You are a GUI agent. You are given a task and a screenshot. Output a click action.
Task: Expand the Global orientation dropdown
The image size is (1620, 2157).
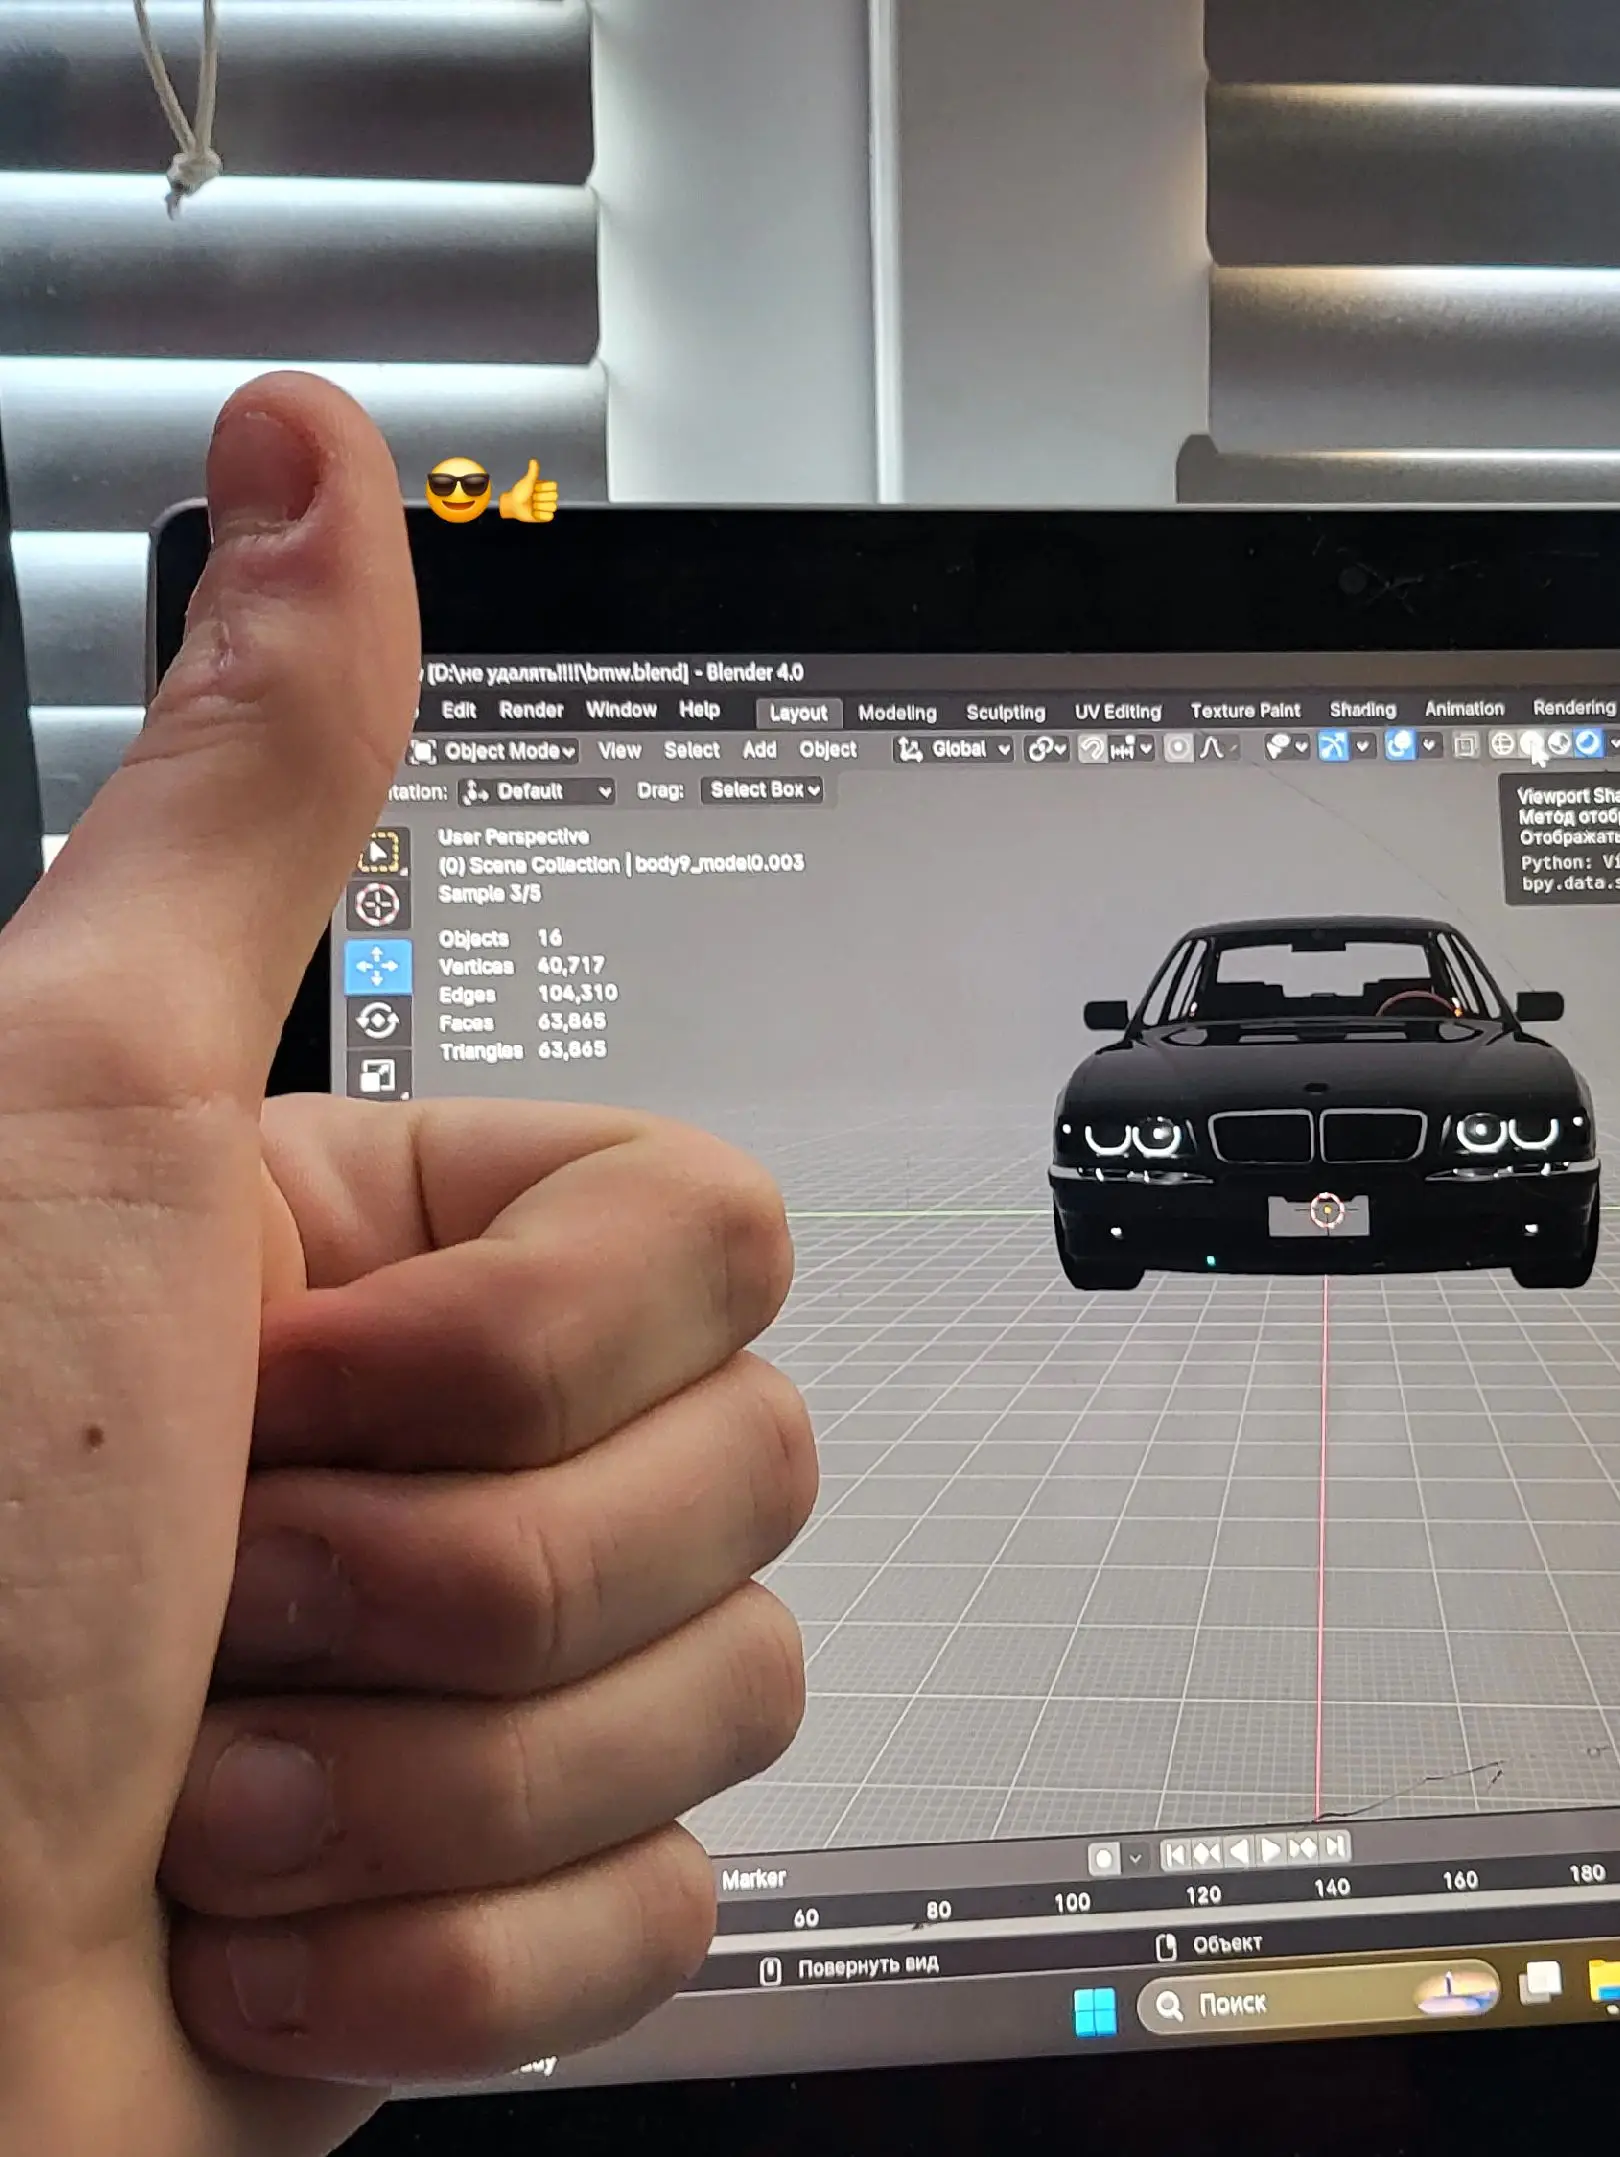pyautogui.click(x=954, y=749)
